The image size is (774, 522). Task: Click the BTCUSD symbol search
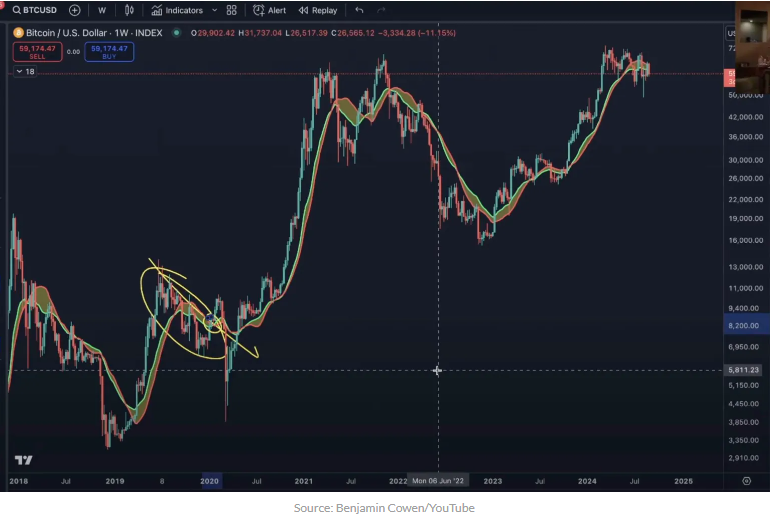click(32, 10)
